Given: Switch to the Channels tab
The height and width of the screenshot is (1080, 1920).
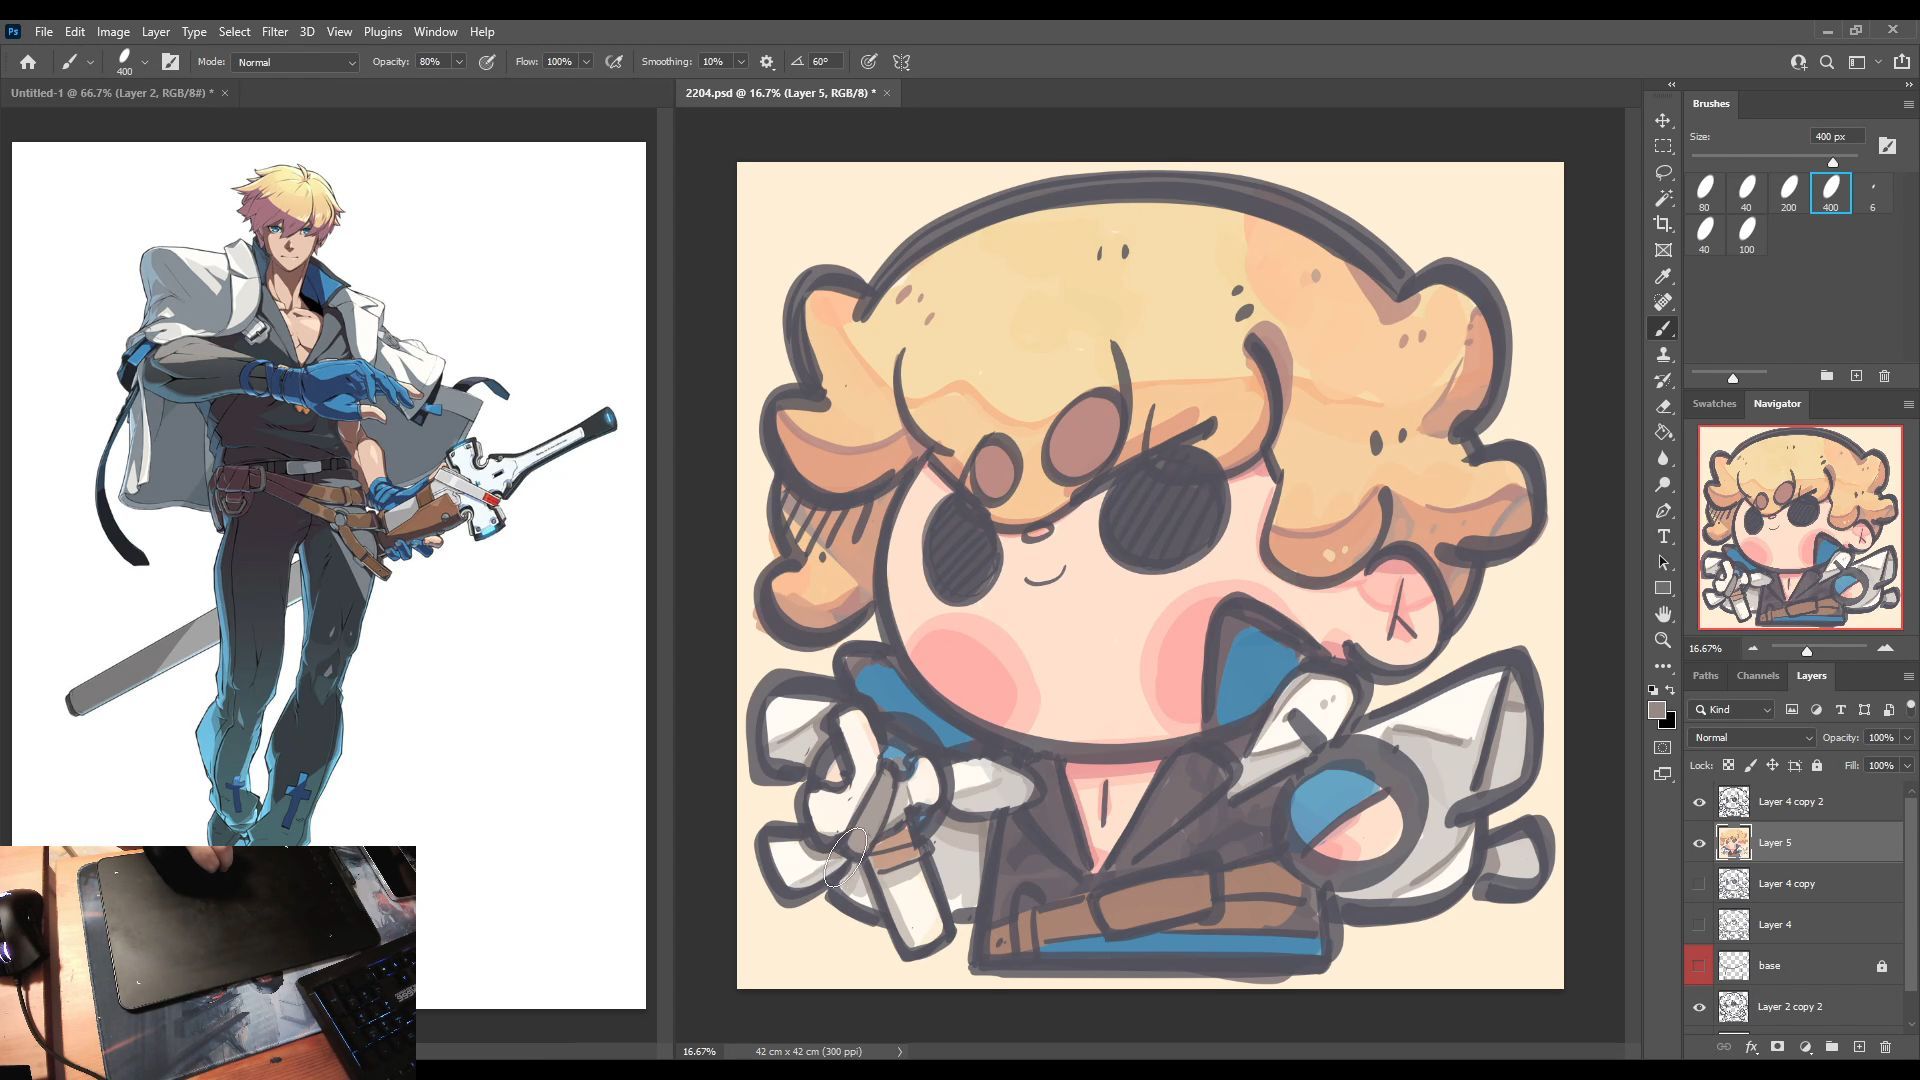Looking at the screenshot, I should click(x=1757, y=676).
